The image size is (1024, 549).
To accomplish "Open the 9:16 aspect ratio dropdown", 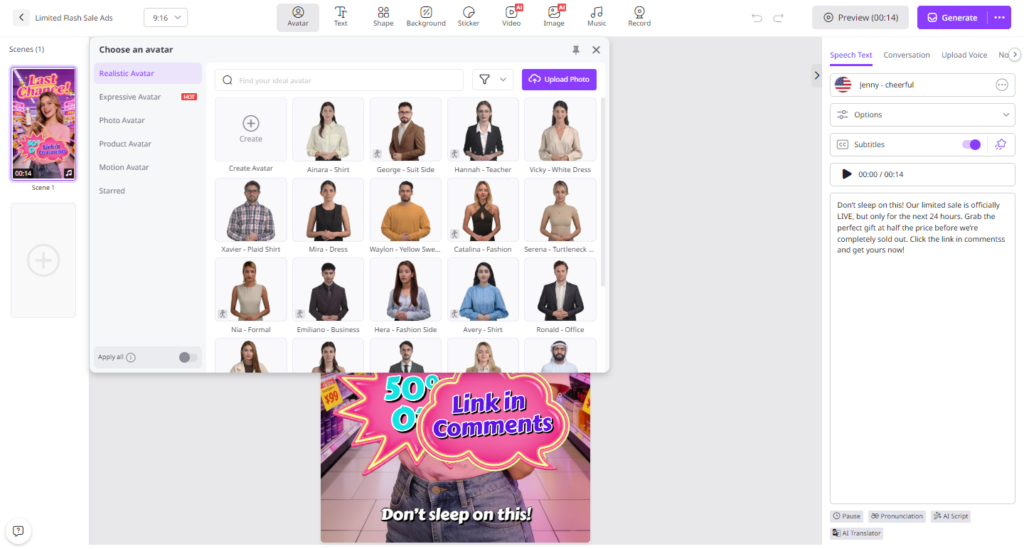I will pyautogui.click(x=165, y=17).
